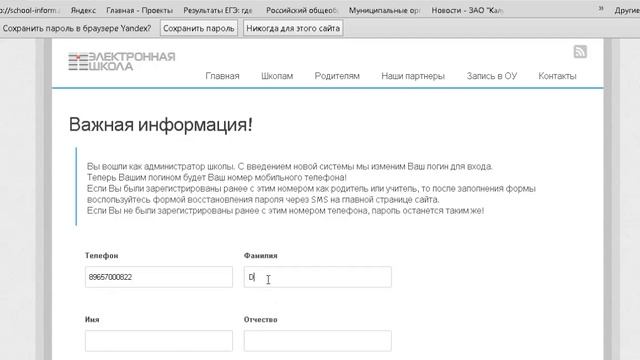Focus the Имя input field
The height and width of the screenshot is (360, 640).
point(159,341)
